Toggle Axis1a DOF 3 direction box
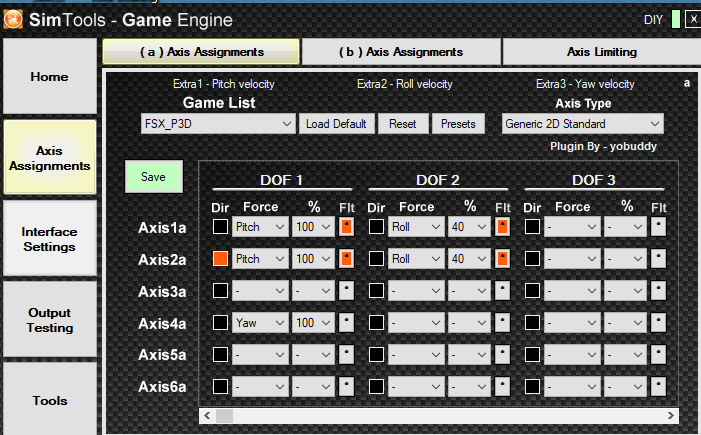701x435 pixels. (x=532, y=227)
